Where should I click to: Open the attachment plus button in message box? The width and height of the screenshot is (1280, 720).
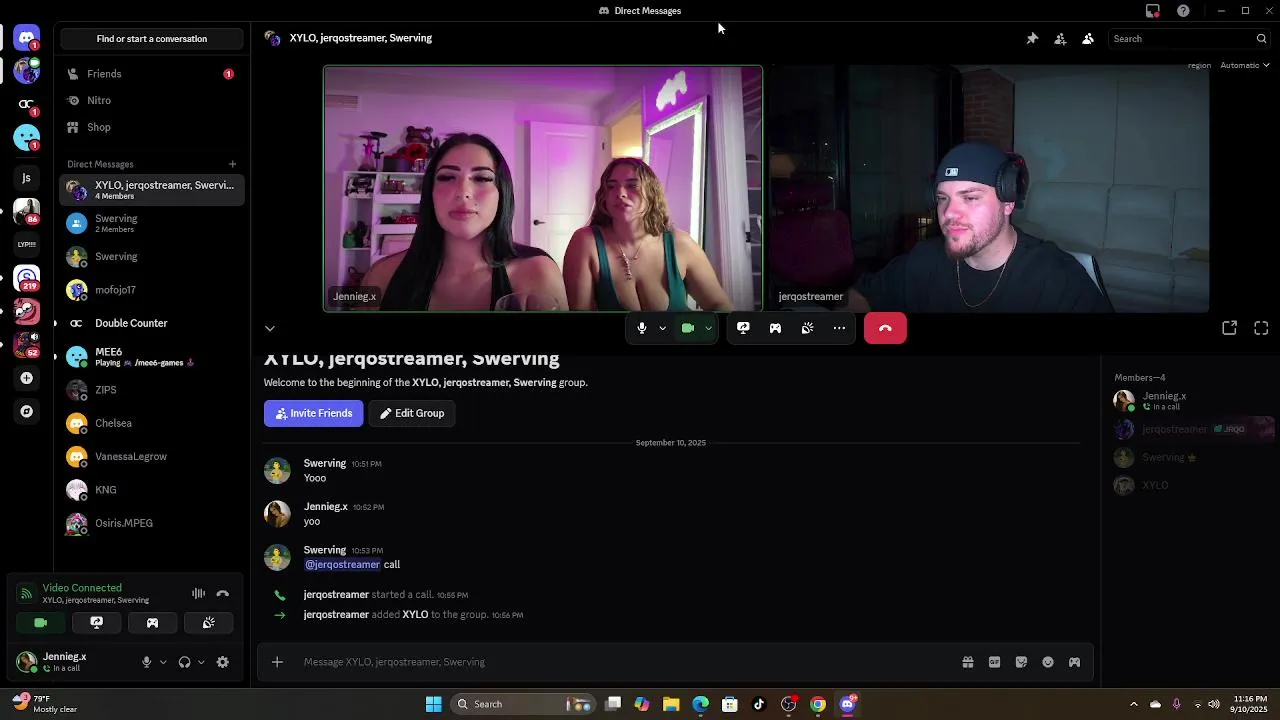(277, 662)
